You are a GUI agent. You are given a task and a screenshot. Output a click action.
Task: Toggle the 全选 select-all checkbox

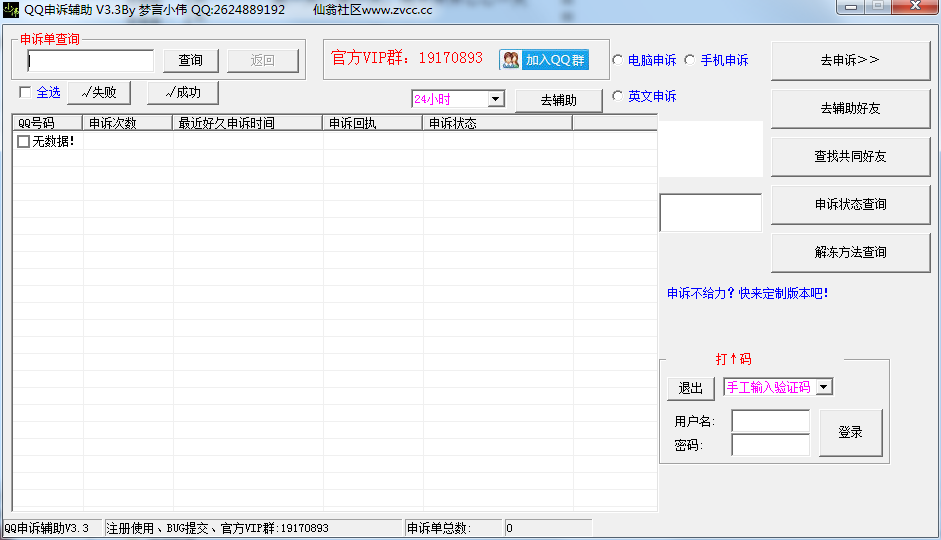[x=25, y=93]
